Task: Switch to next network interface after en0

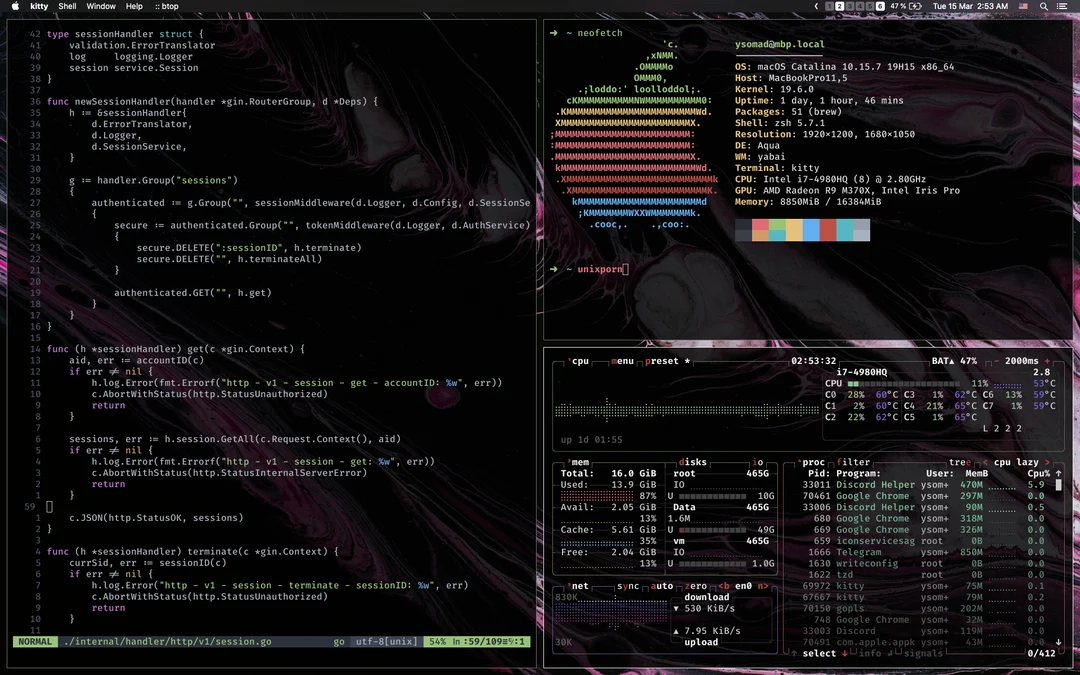Action: coord(761,587)
